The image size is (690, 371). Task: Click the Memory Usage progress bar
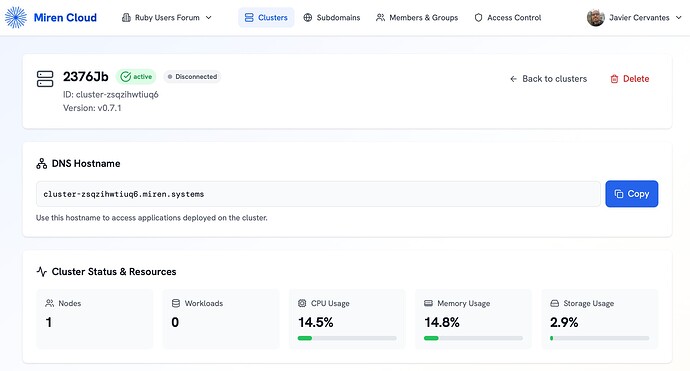[473, 338]
